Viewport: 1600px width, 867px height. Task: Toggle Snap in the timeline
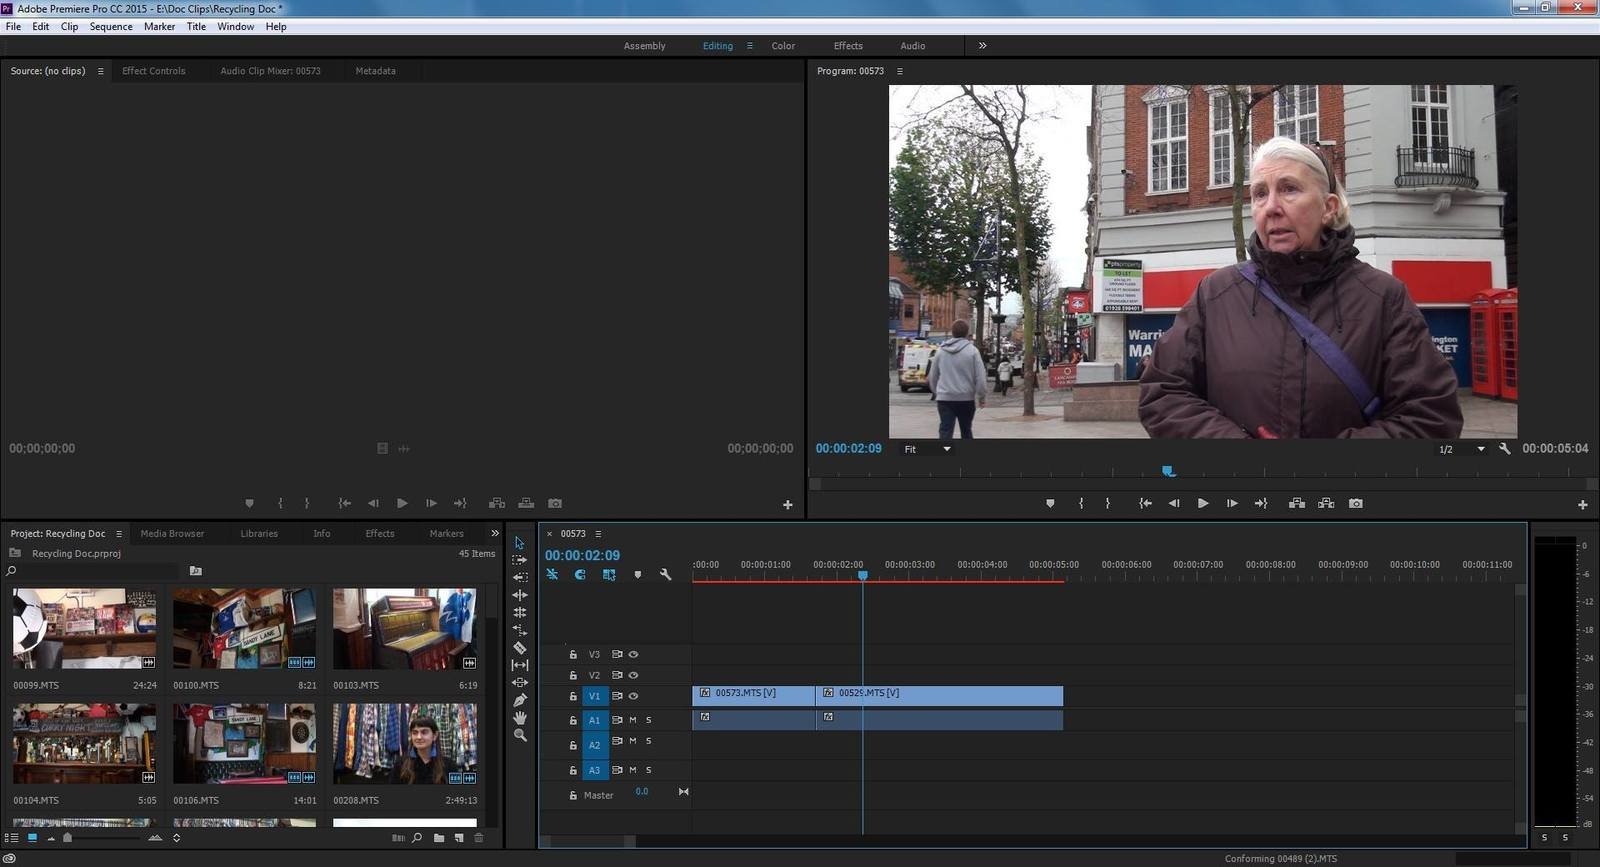point(580,575)
